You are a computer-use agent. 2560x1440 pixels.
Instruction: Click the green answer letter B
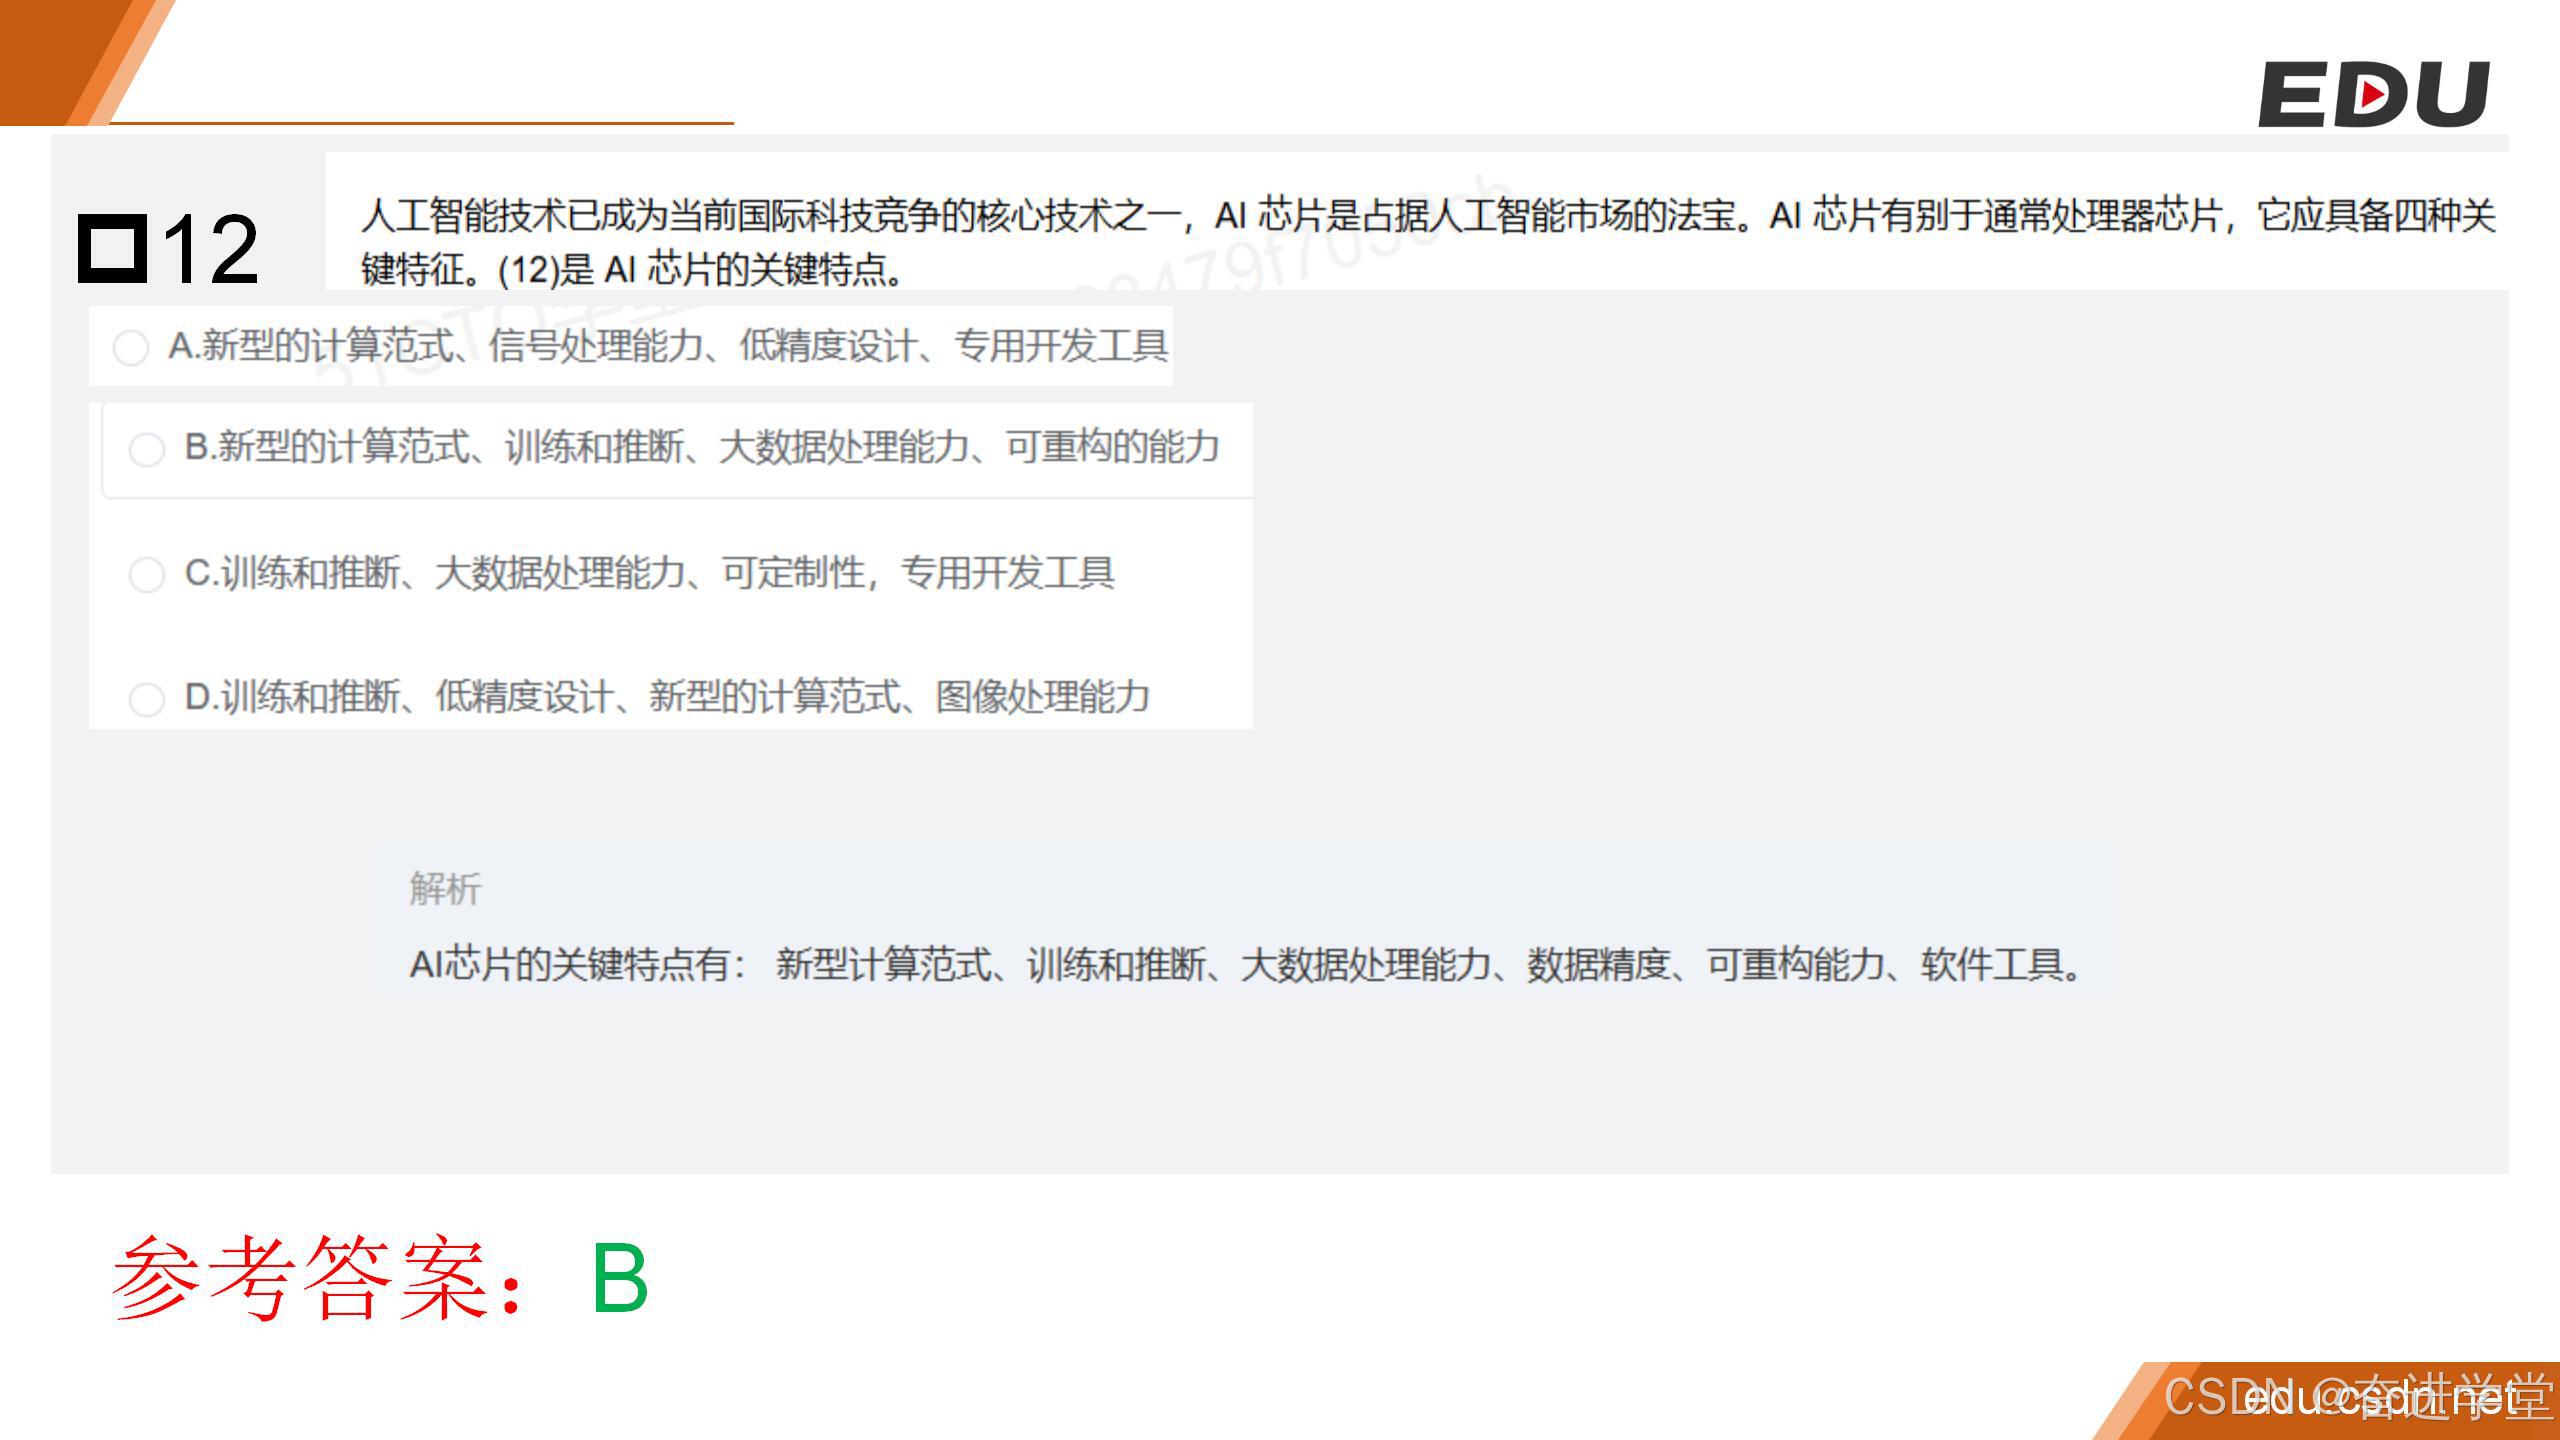620,1278
